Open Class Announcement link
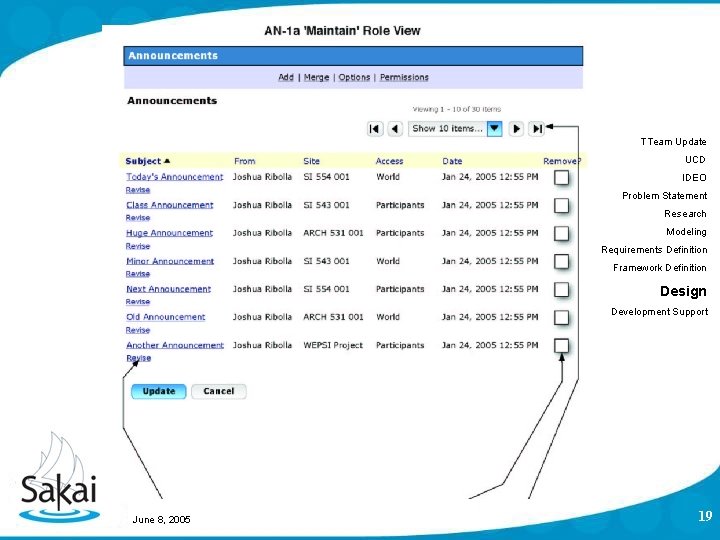 point(169,205)
